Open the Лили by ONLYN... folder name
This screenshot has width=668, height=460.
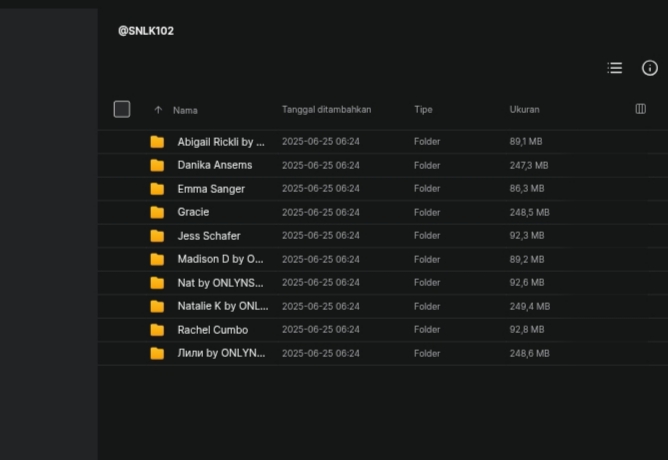click(x=222, y=353)
